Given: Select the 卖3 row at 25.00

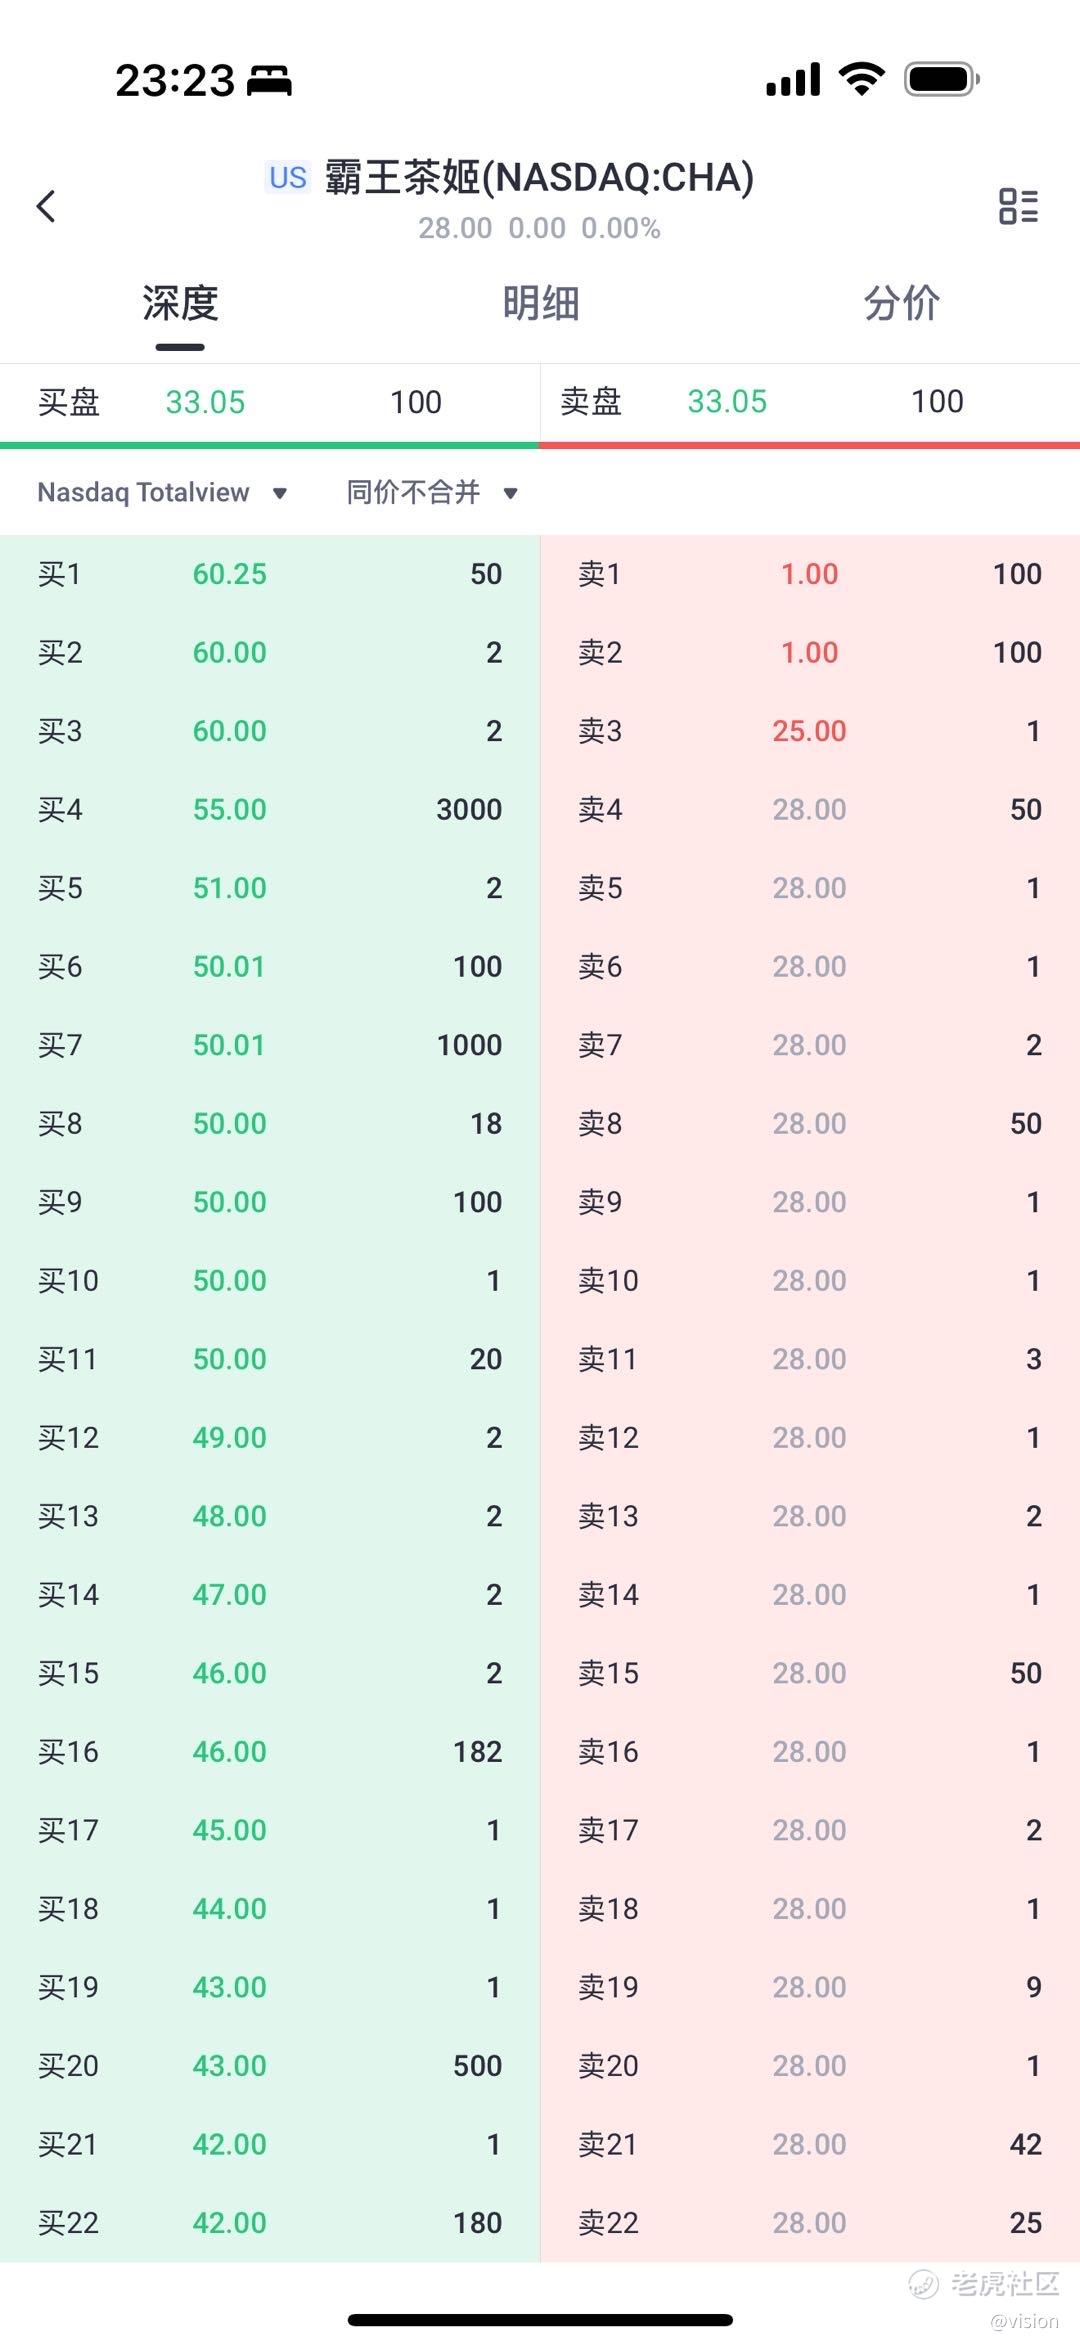Looking at the screenshot, I should click(x=810, y=731).
